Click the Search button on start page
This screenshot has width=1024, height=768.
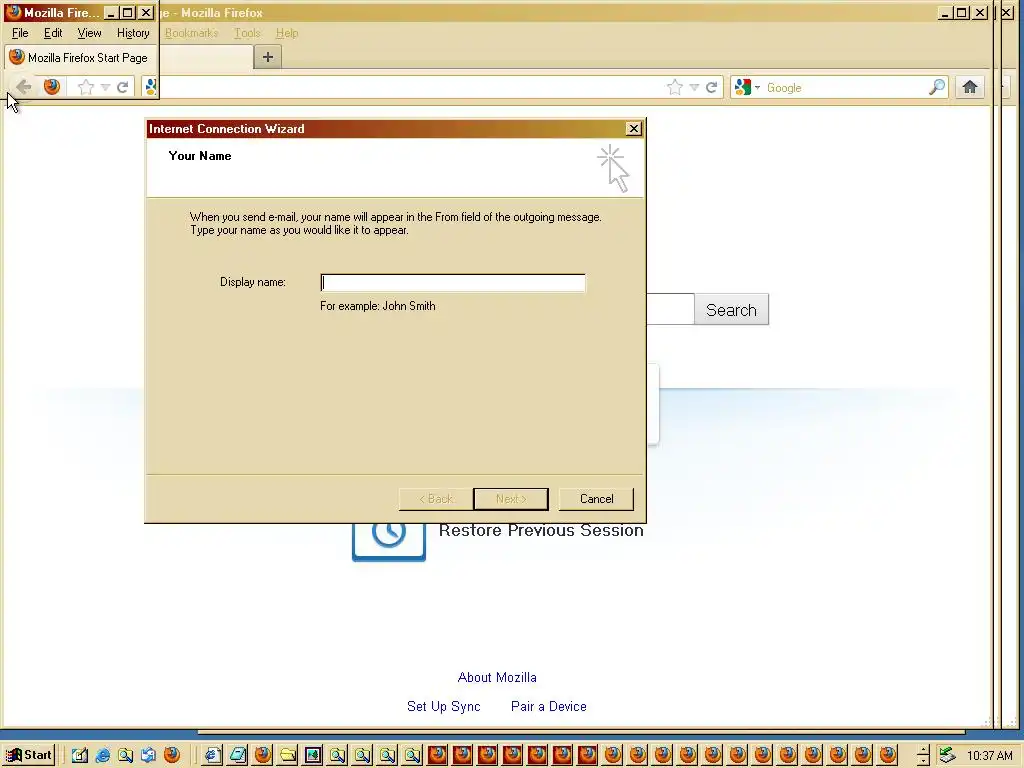point(731,310)
